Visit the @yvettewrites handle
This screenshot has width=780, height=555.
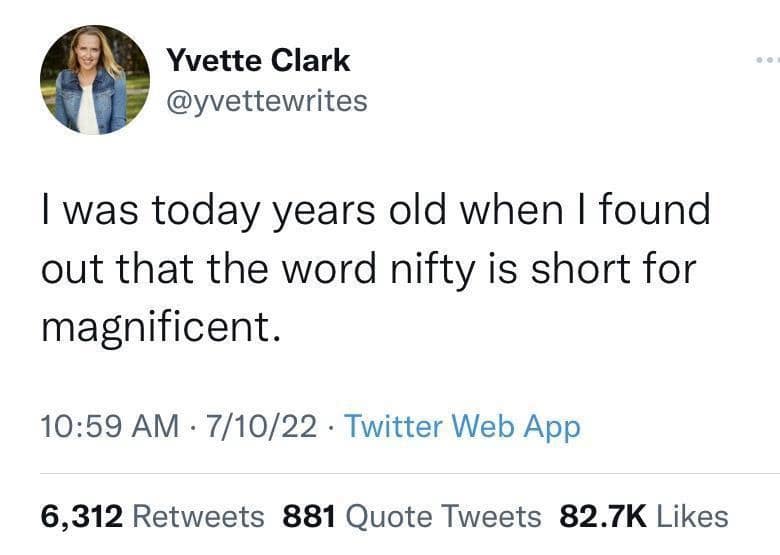265,101
